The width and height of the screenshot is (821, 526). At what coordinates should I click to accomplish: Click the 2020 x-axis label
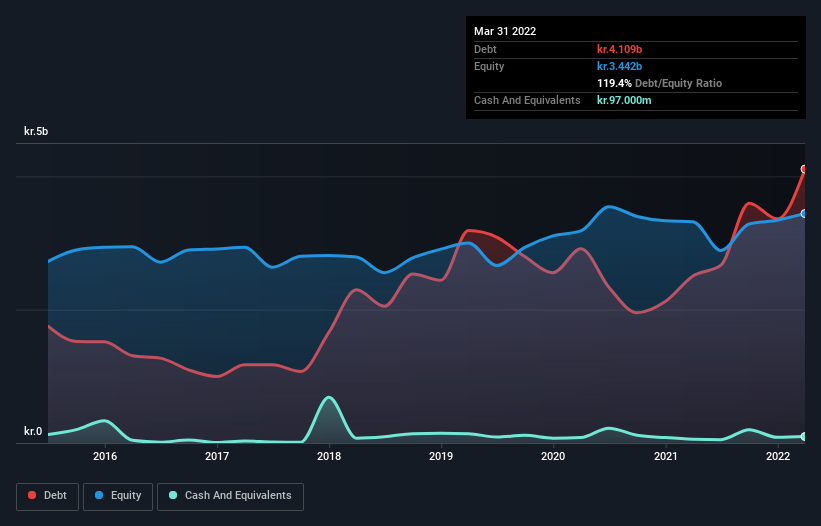pyautogui.click(x=553, y=456)
